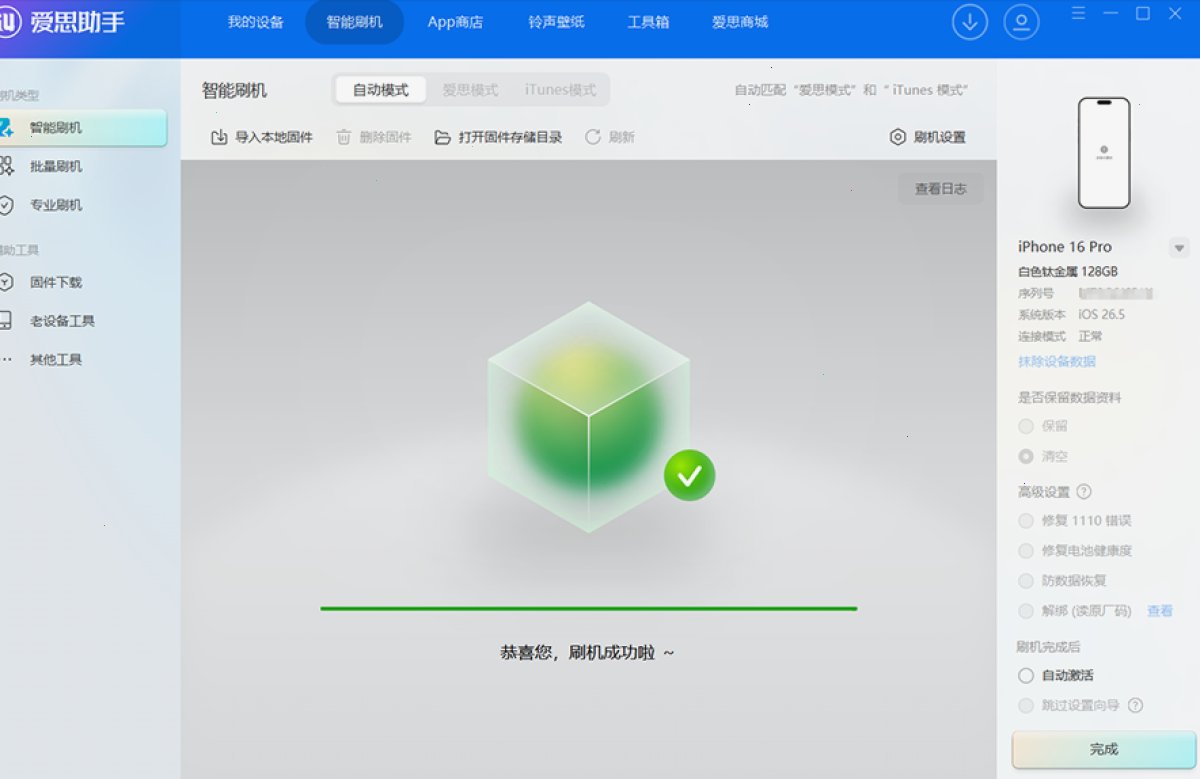Switch to 爱思模式 flash mode
The width and height of the screenshot is (1200, 779).
[x=470, y=90]
